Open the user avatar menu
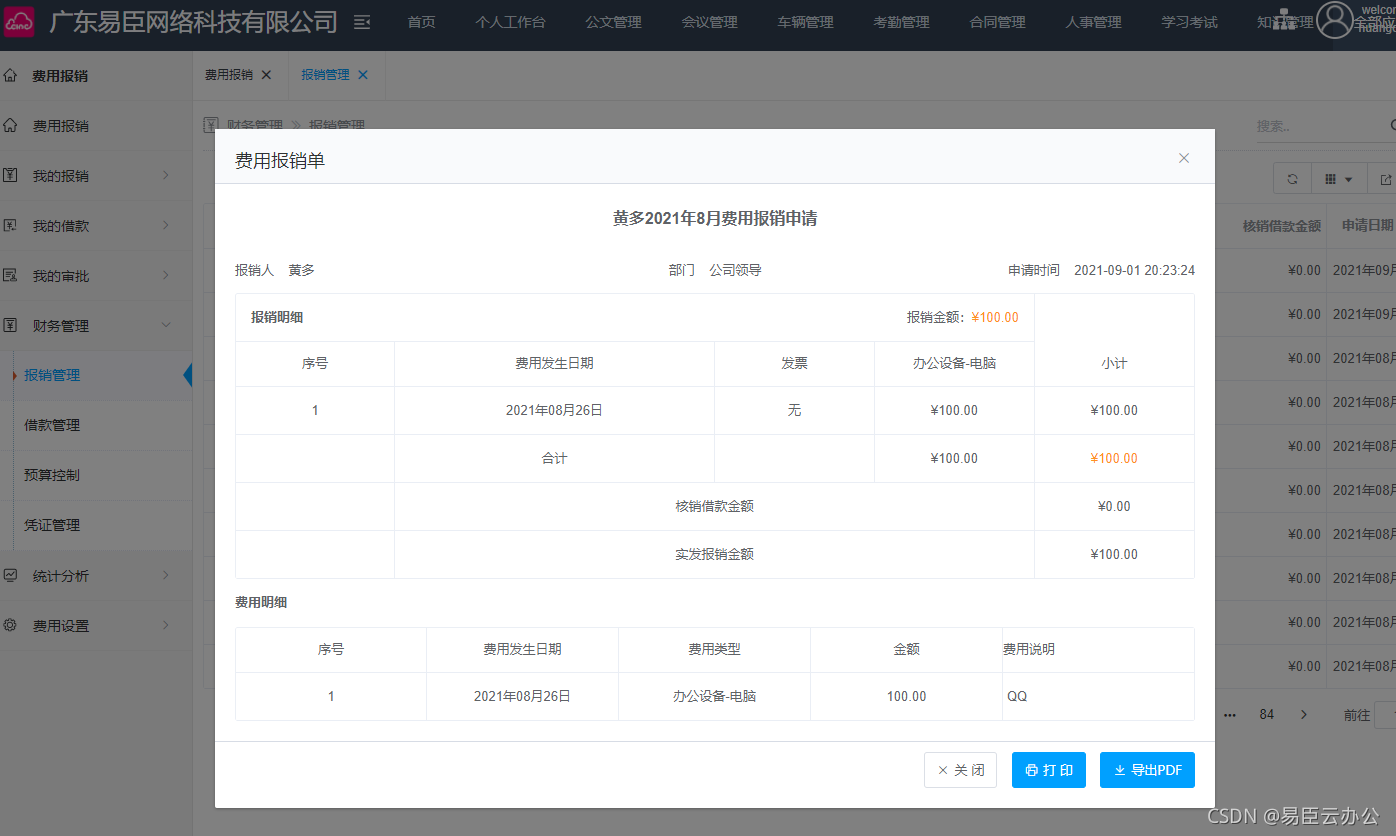The image size is (1396, 836). 1335,22
